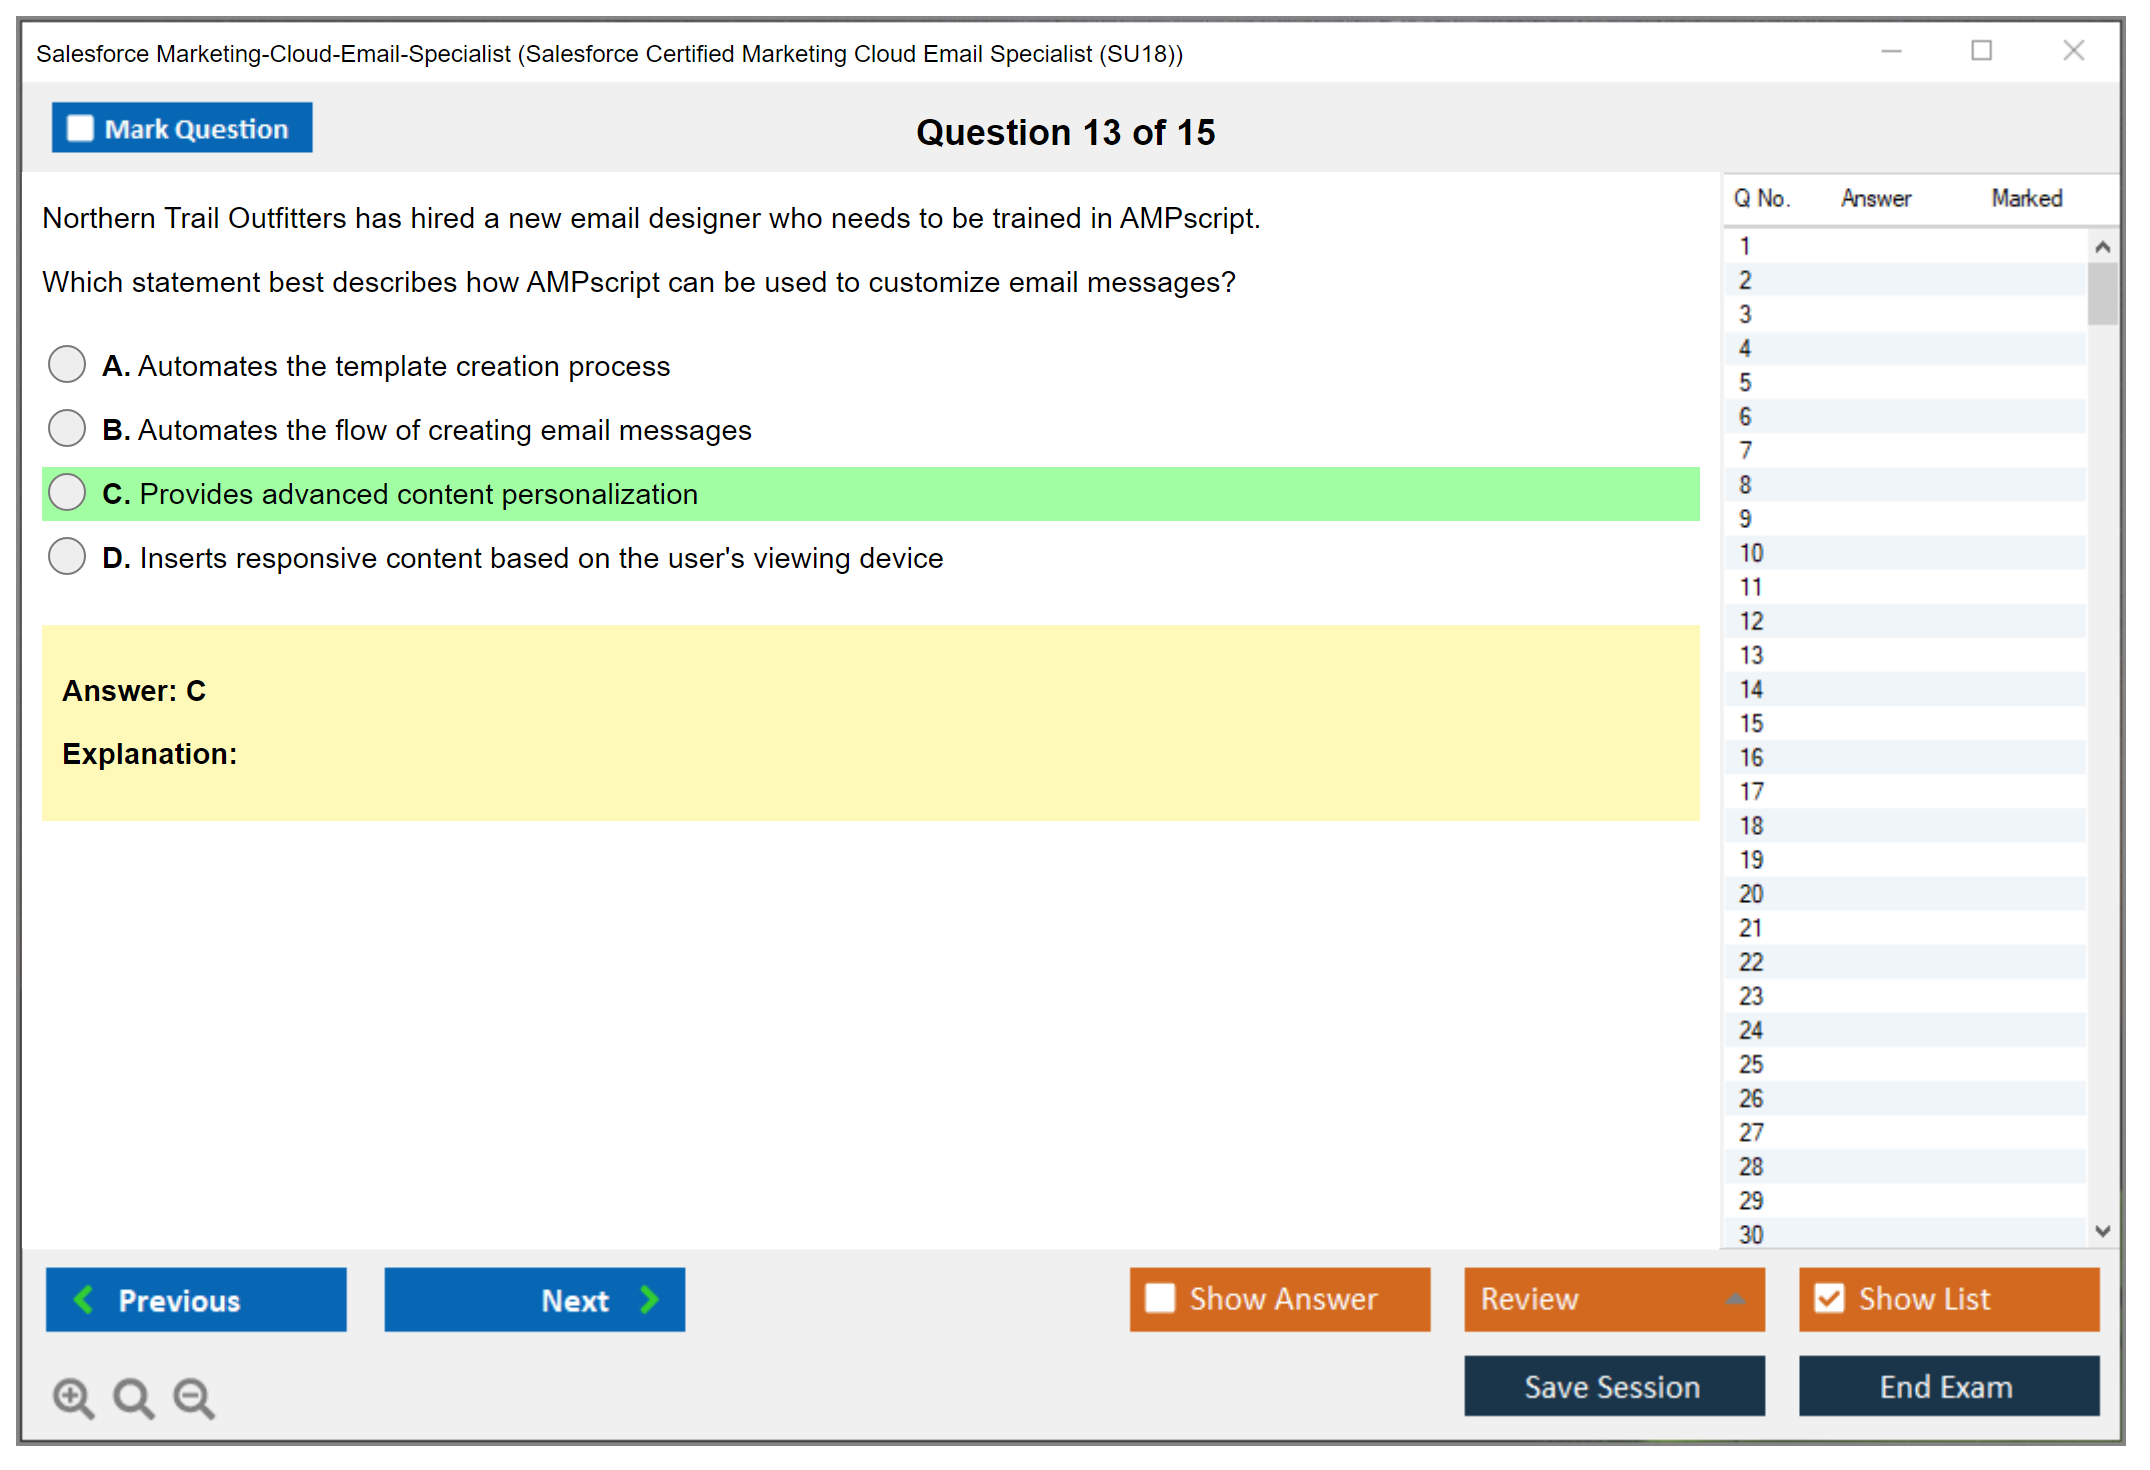The image size is (2150, 1470).
Task: Click the green right chevron on Next
Action: click(x=649, y=1299)
